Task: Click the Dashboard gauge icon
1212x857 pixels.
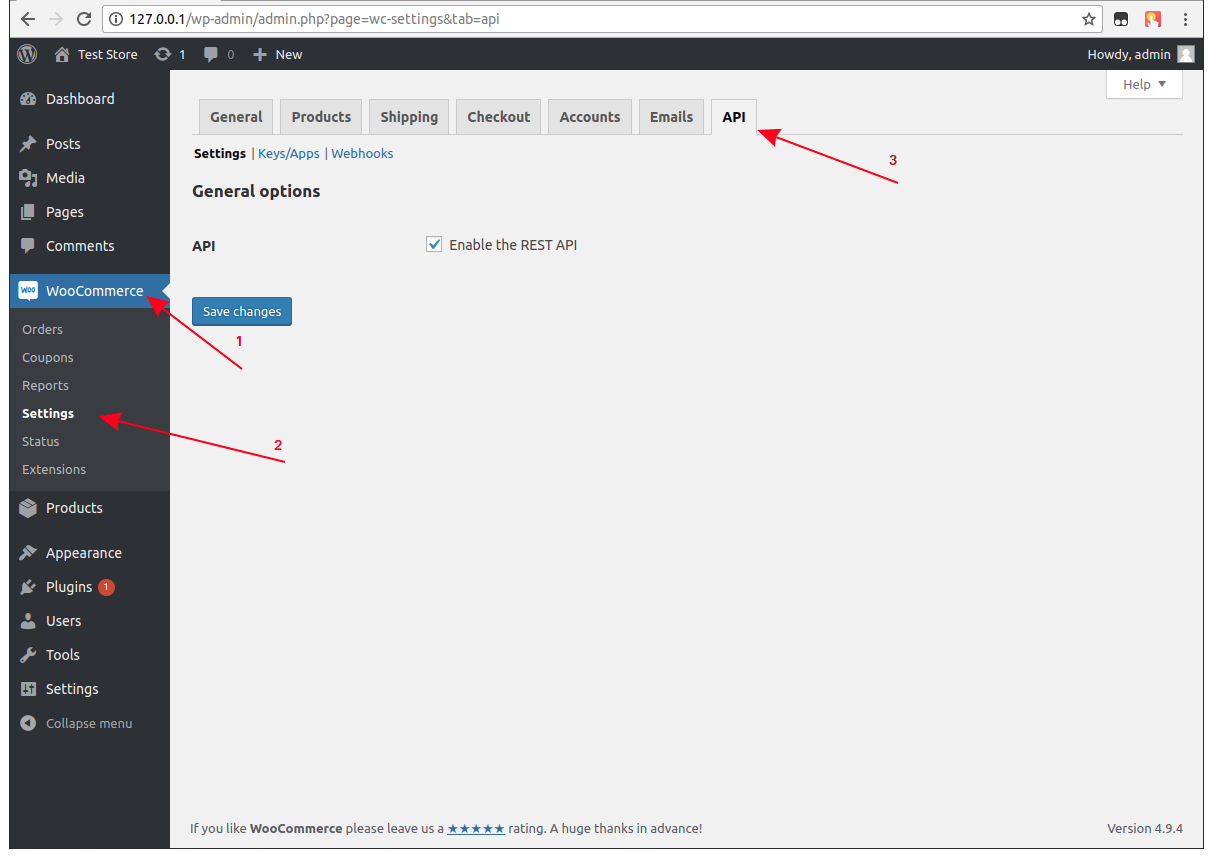Action: point(28,99)
